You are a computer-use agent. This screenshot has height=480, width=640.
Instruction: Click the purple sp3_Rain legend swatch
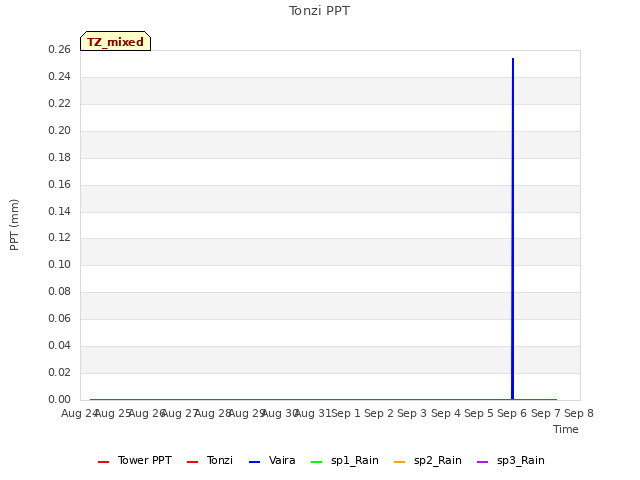point(482,462)
